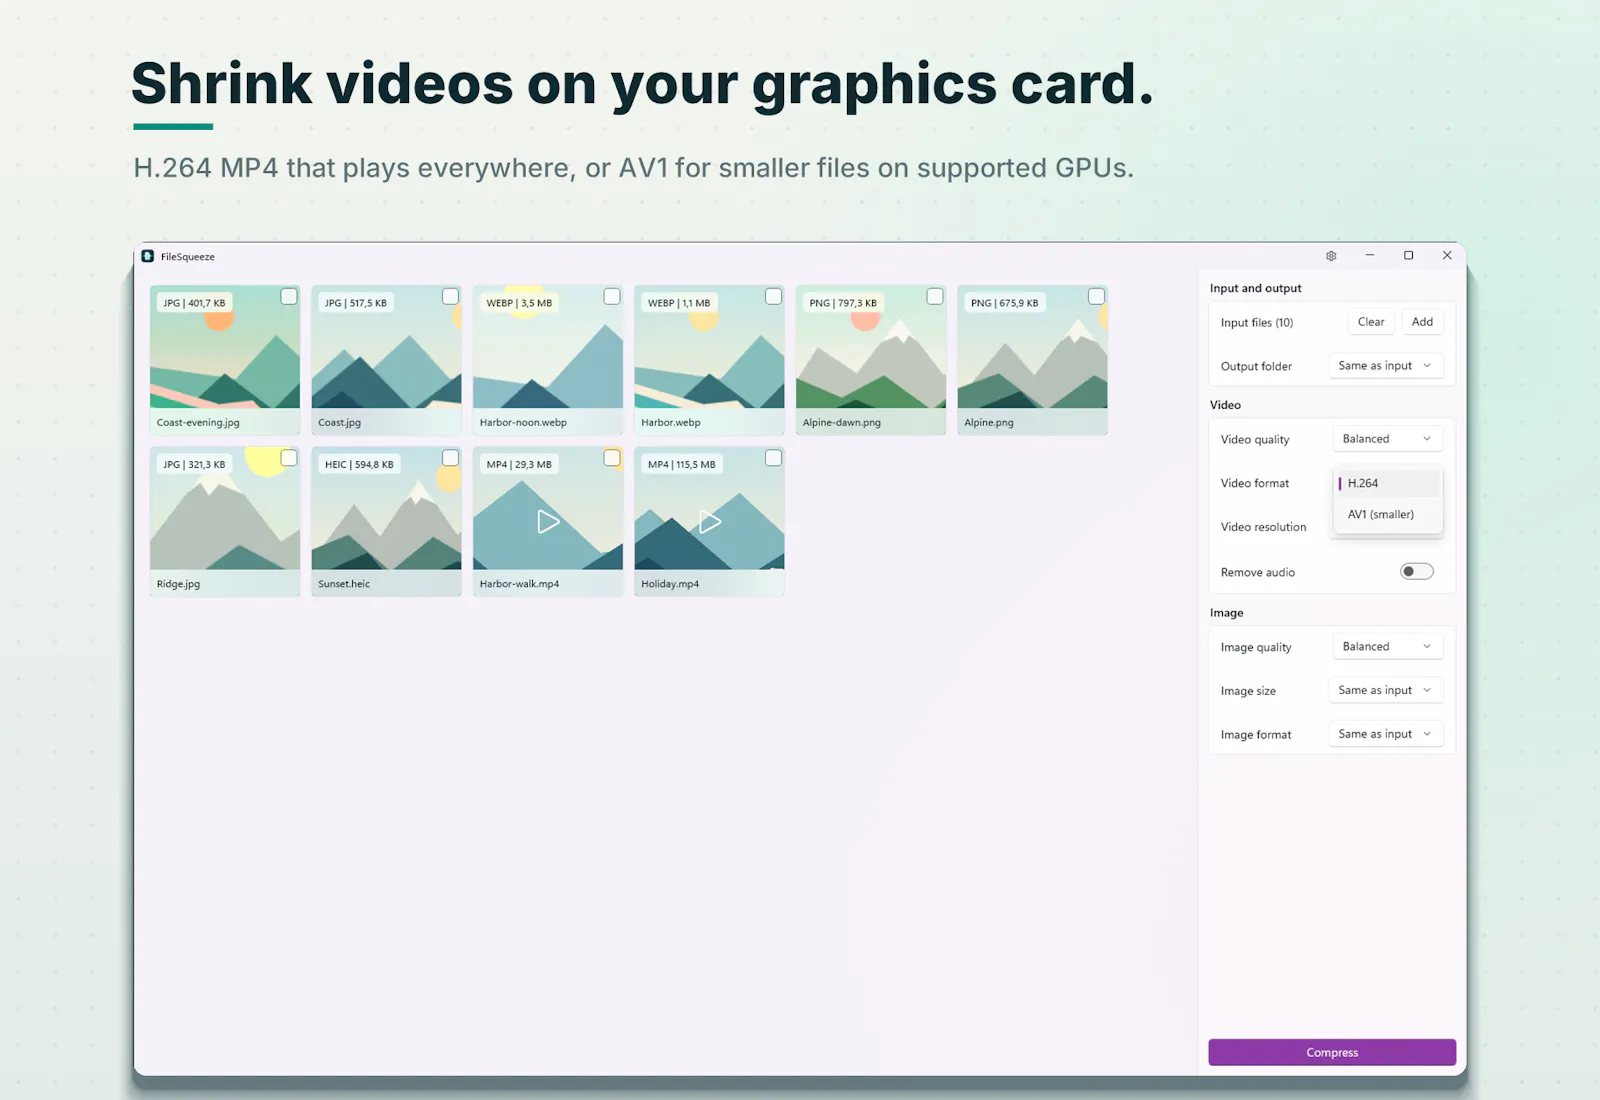Click the 'WEBP | 3,5 MB' badge

click(519, 303)
